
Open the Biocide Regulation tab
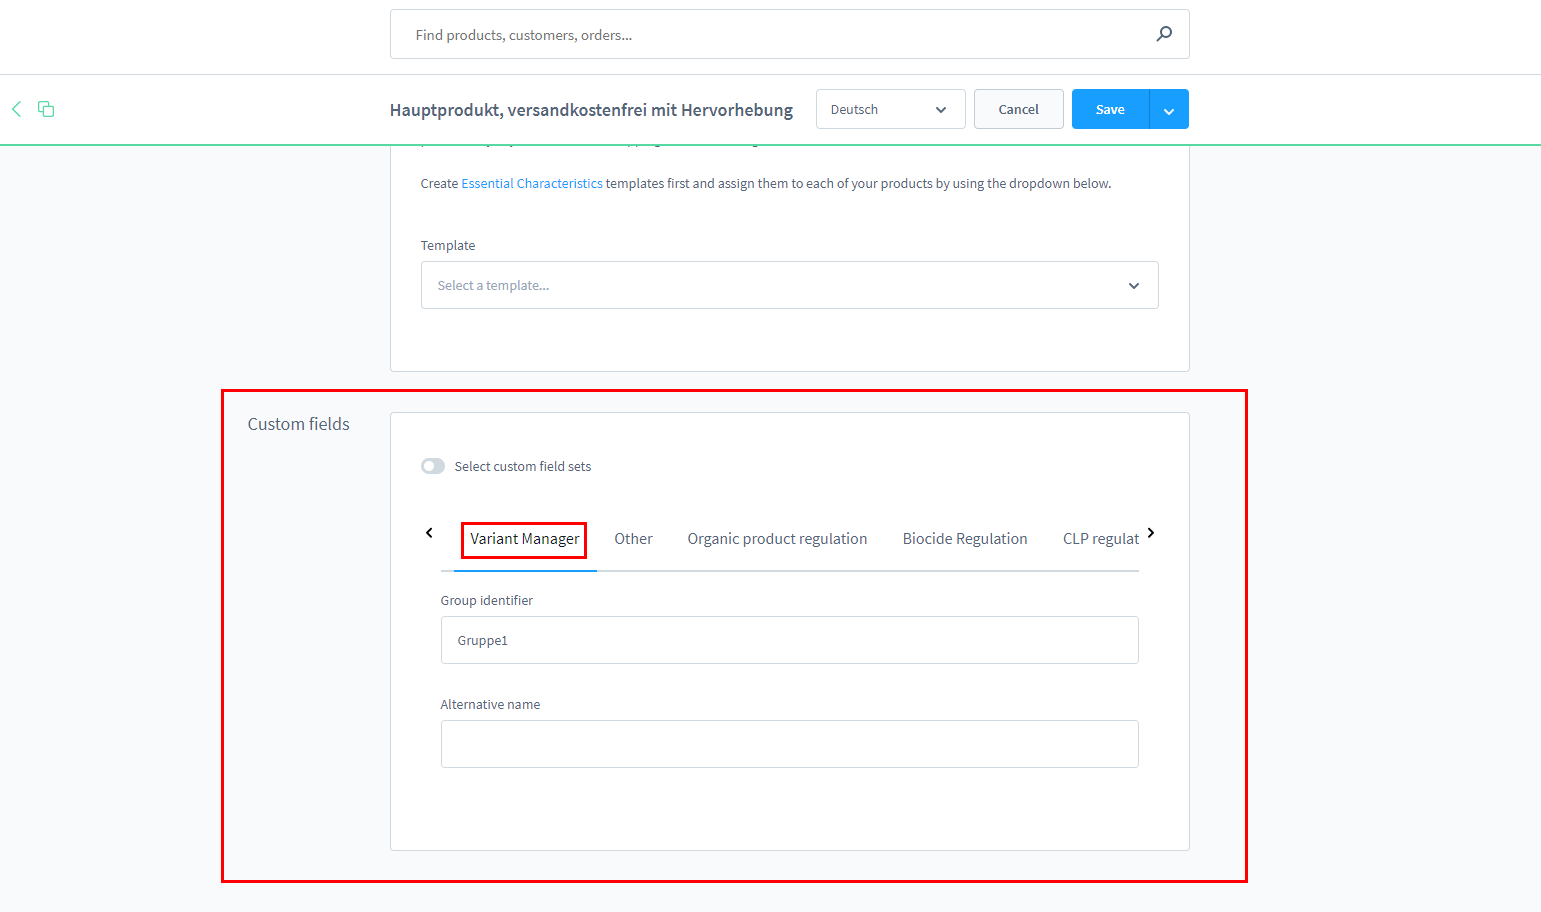(965, 539)
